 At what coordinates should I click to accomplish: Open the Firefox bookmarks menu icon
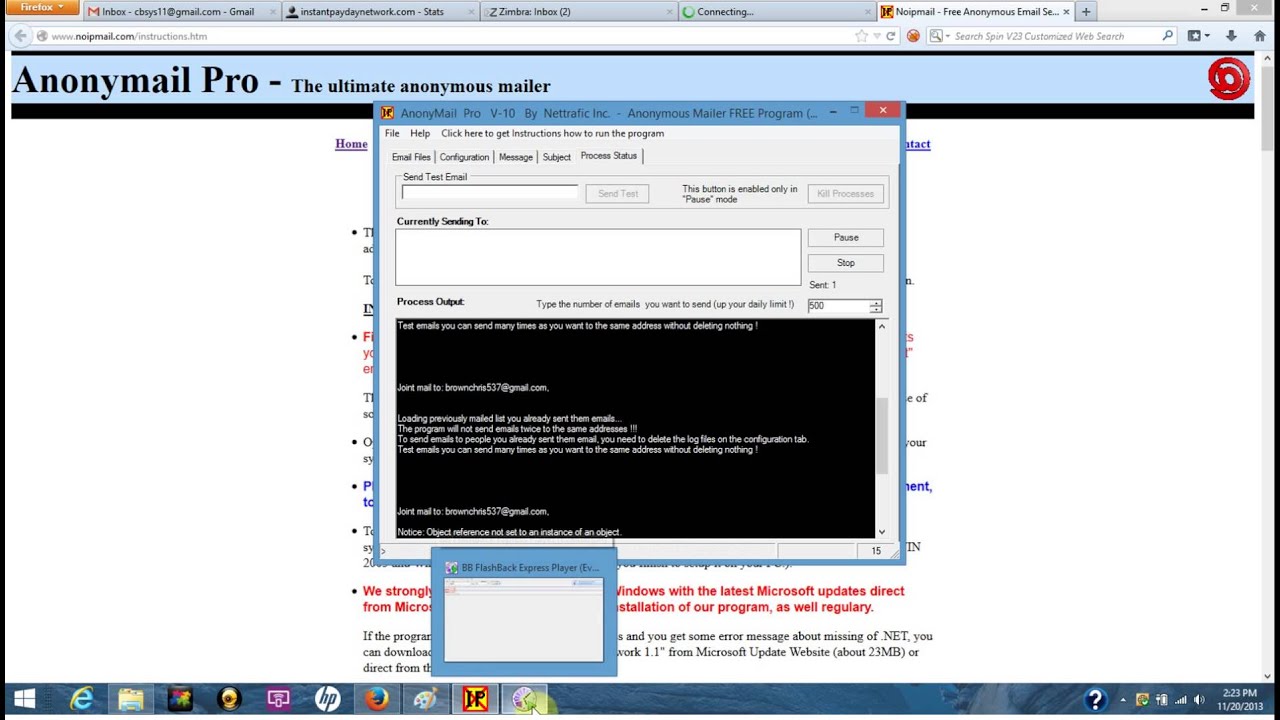(1194, 36)
